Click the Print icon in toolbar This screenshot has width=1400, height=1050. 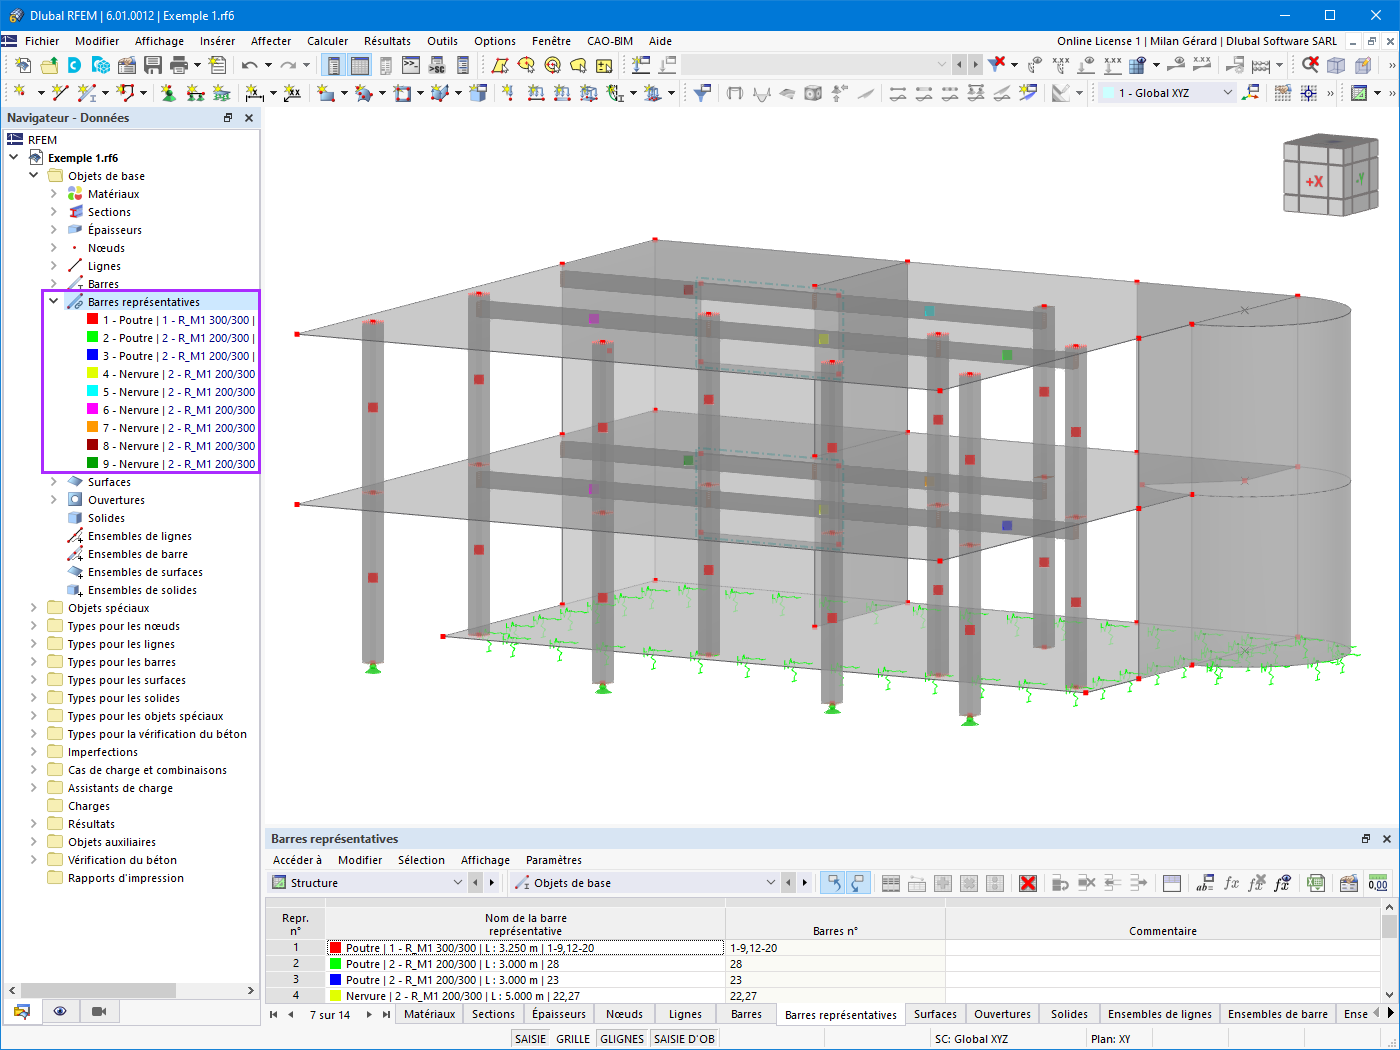pos(179,65)
